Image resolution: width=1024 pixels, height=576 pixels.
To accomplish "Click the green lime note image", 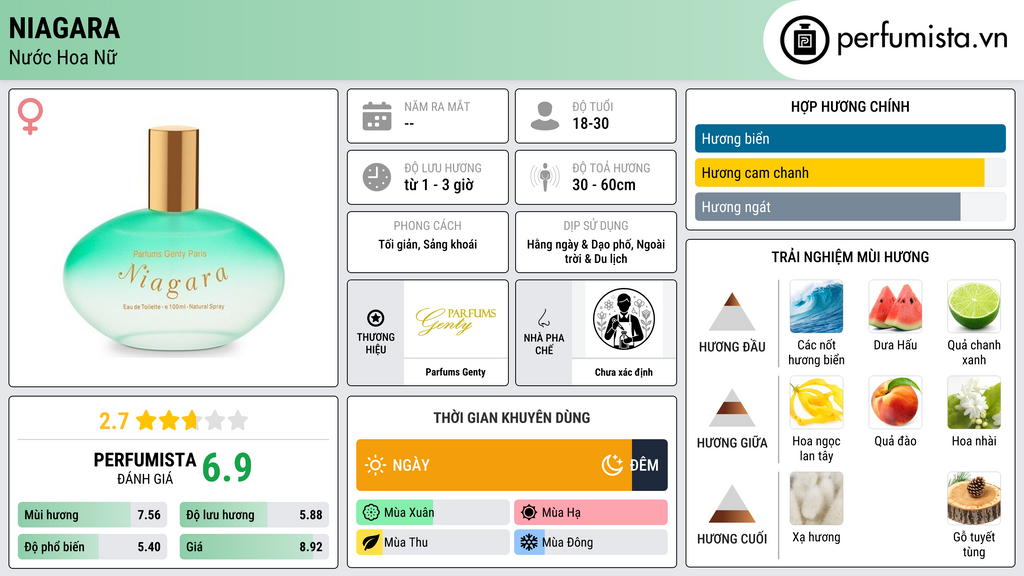I will tap(974, 306).
